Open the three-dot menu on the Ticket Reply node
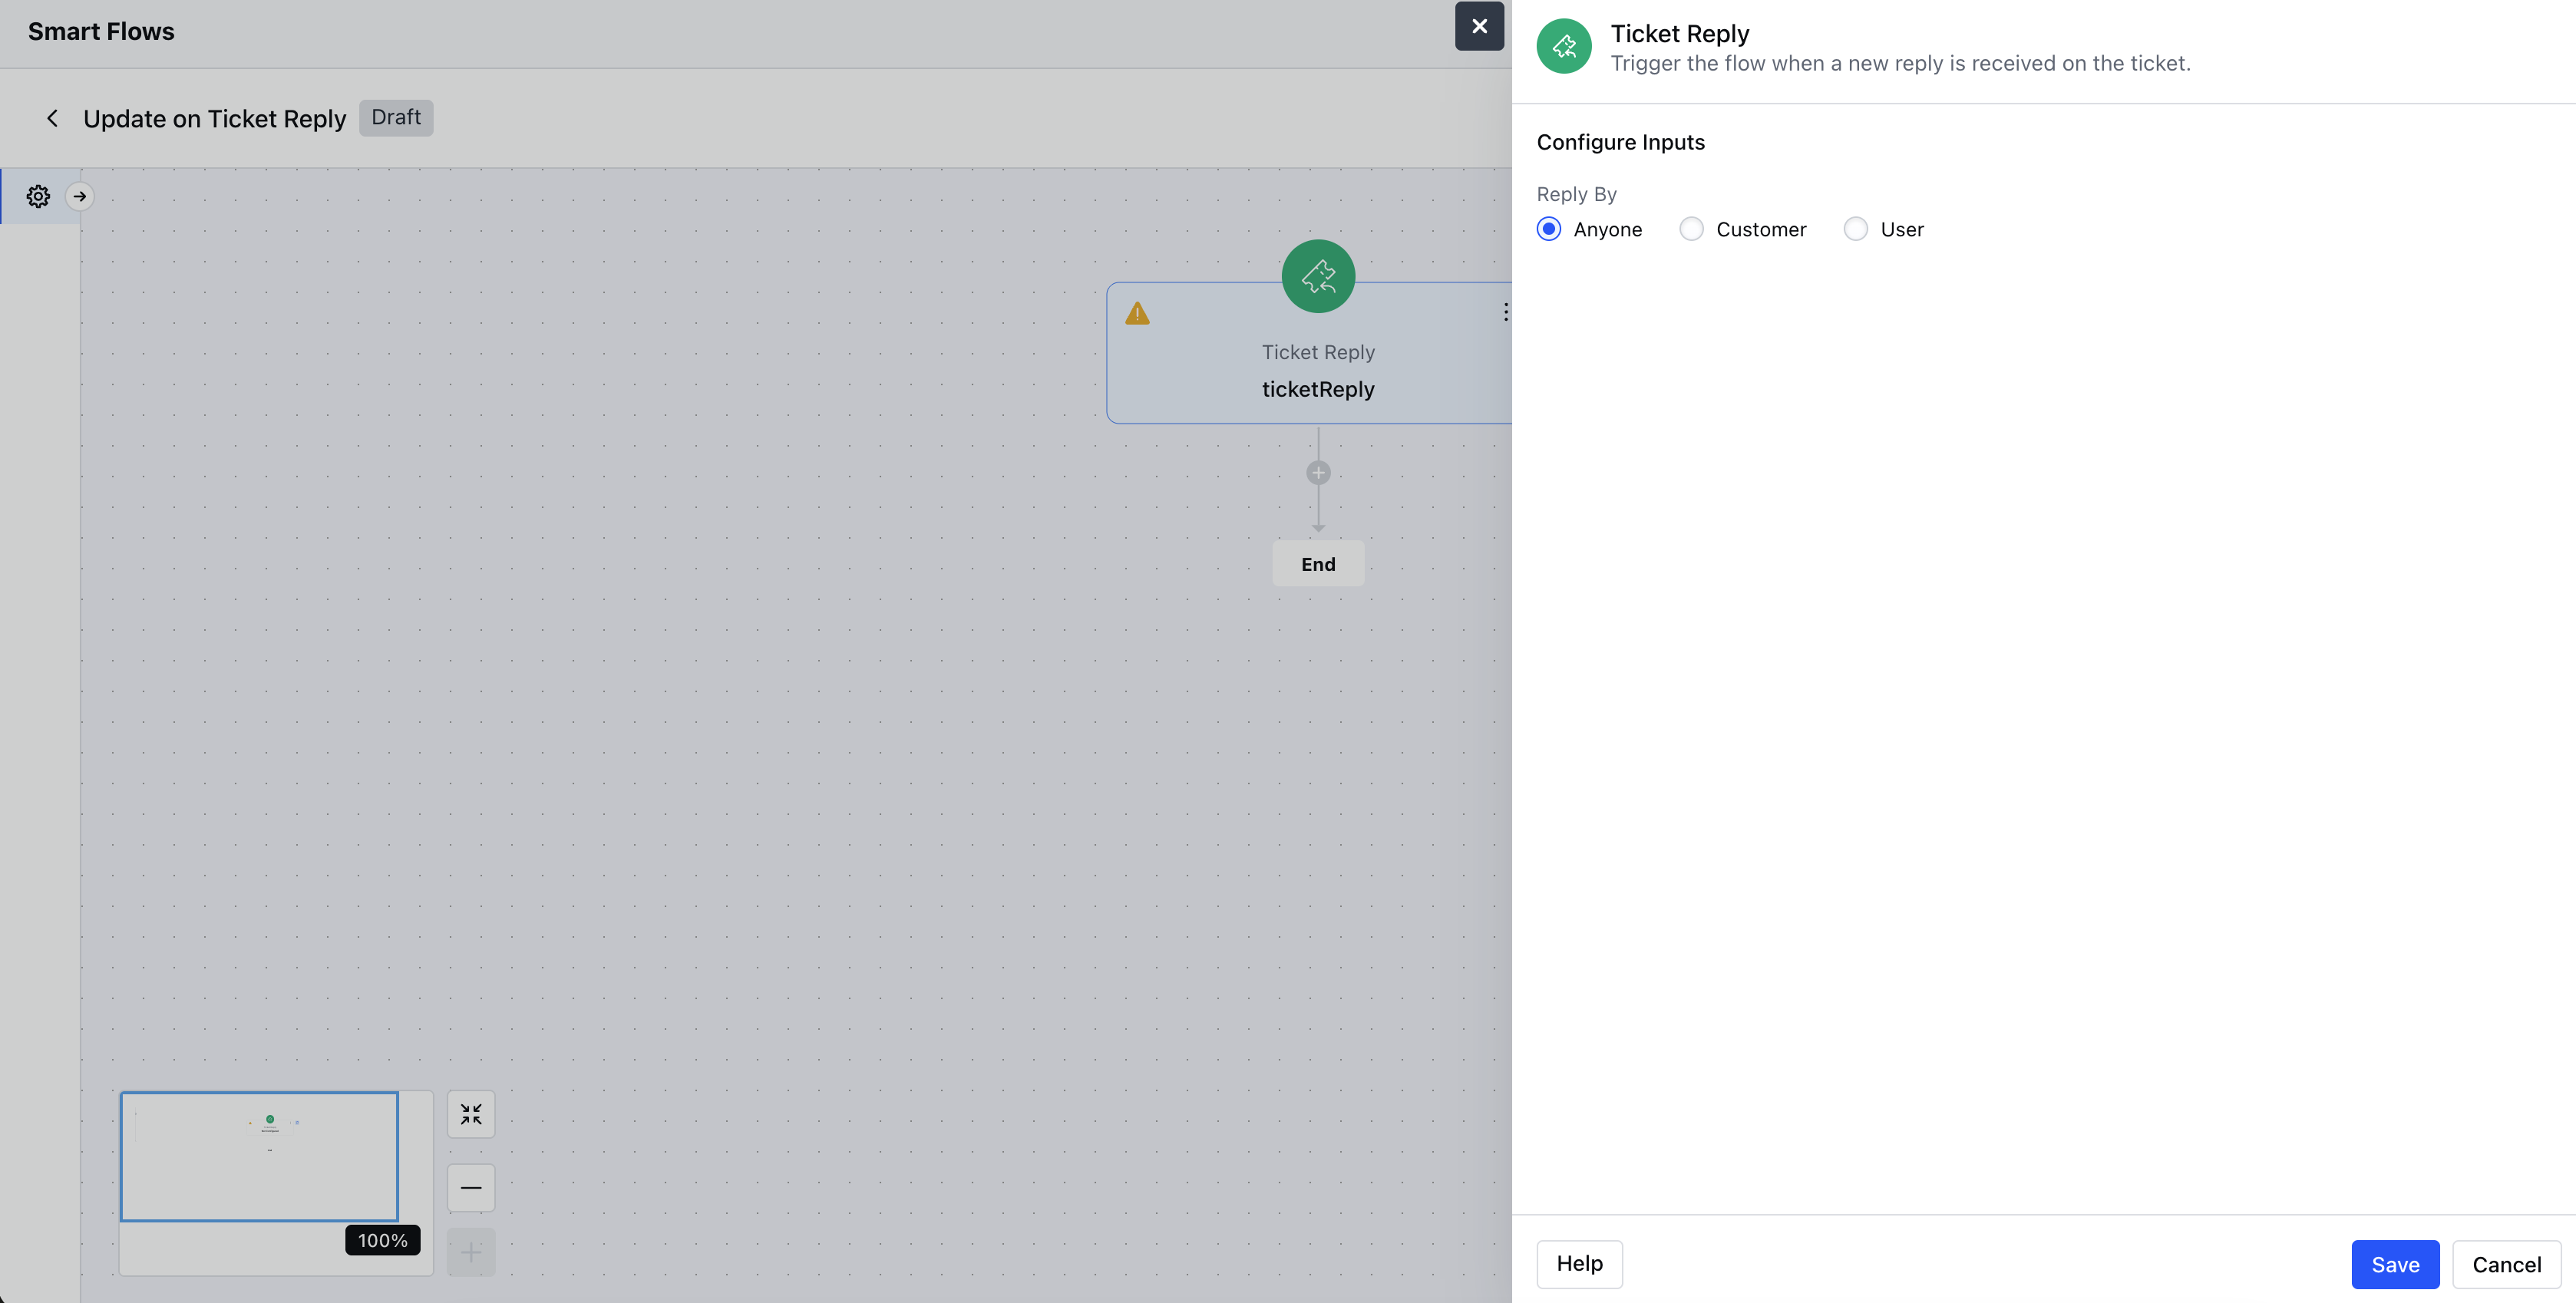 tap(1505, 312)
